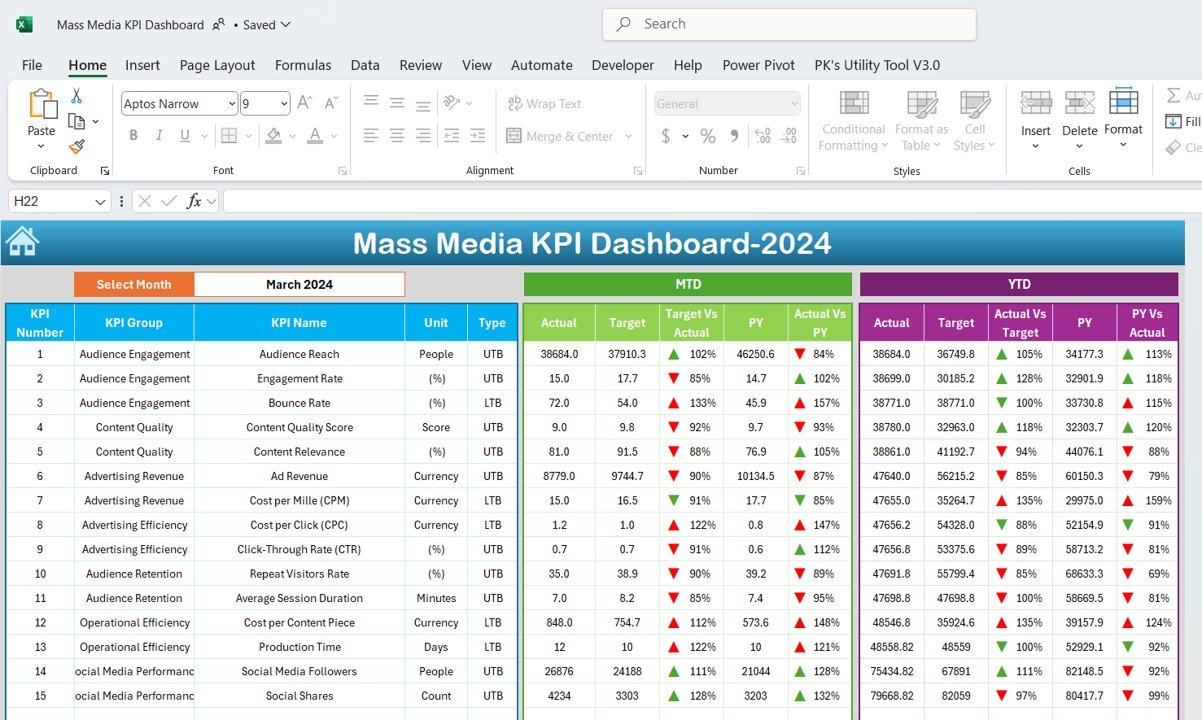Image resolution: width=1202 pixels, height=720 pixels.
Task: Click the MTD header bar
Action: click(688, 284)
